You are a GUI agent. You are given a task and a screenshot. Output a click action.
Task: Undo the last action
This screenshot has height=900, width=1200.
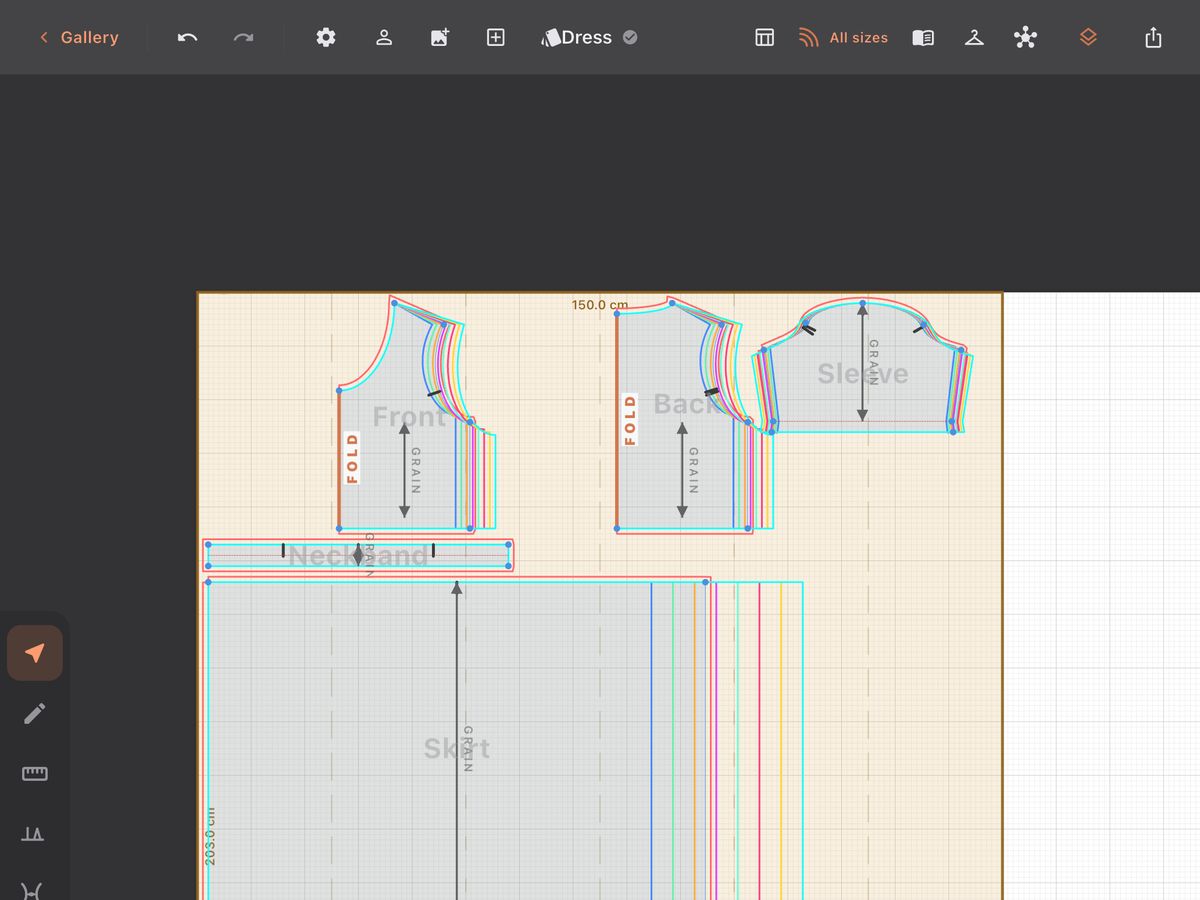187,37
